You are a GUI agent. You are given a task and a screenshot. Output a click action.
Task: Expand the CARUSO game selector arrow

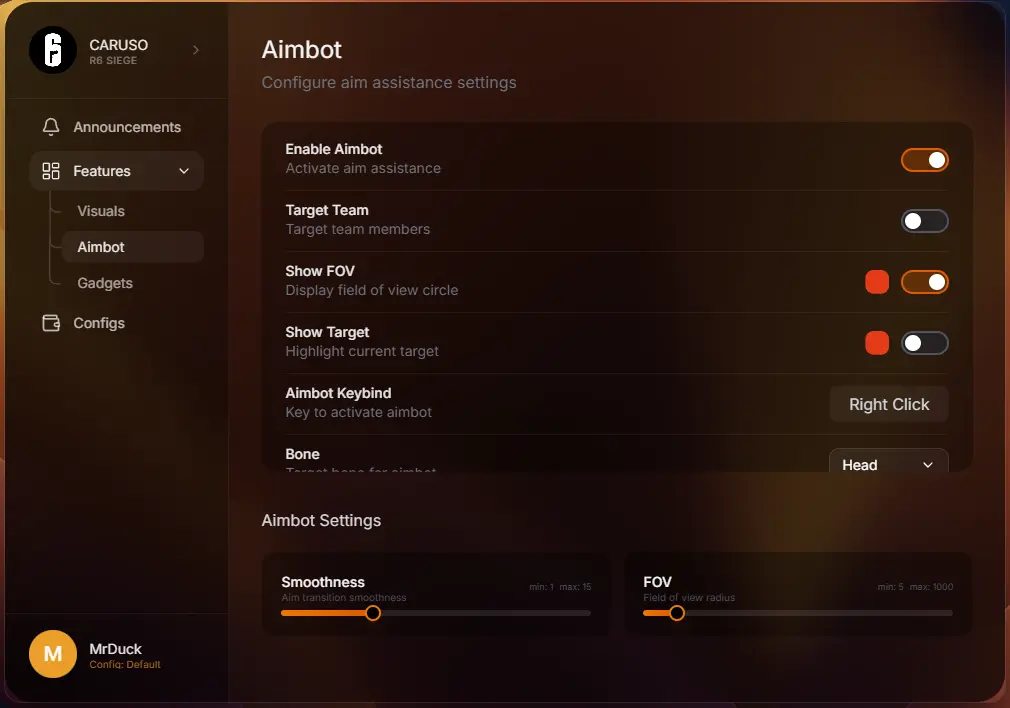coord(196,49)
